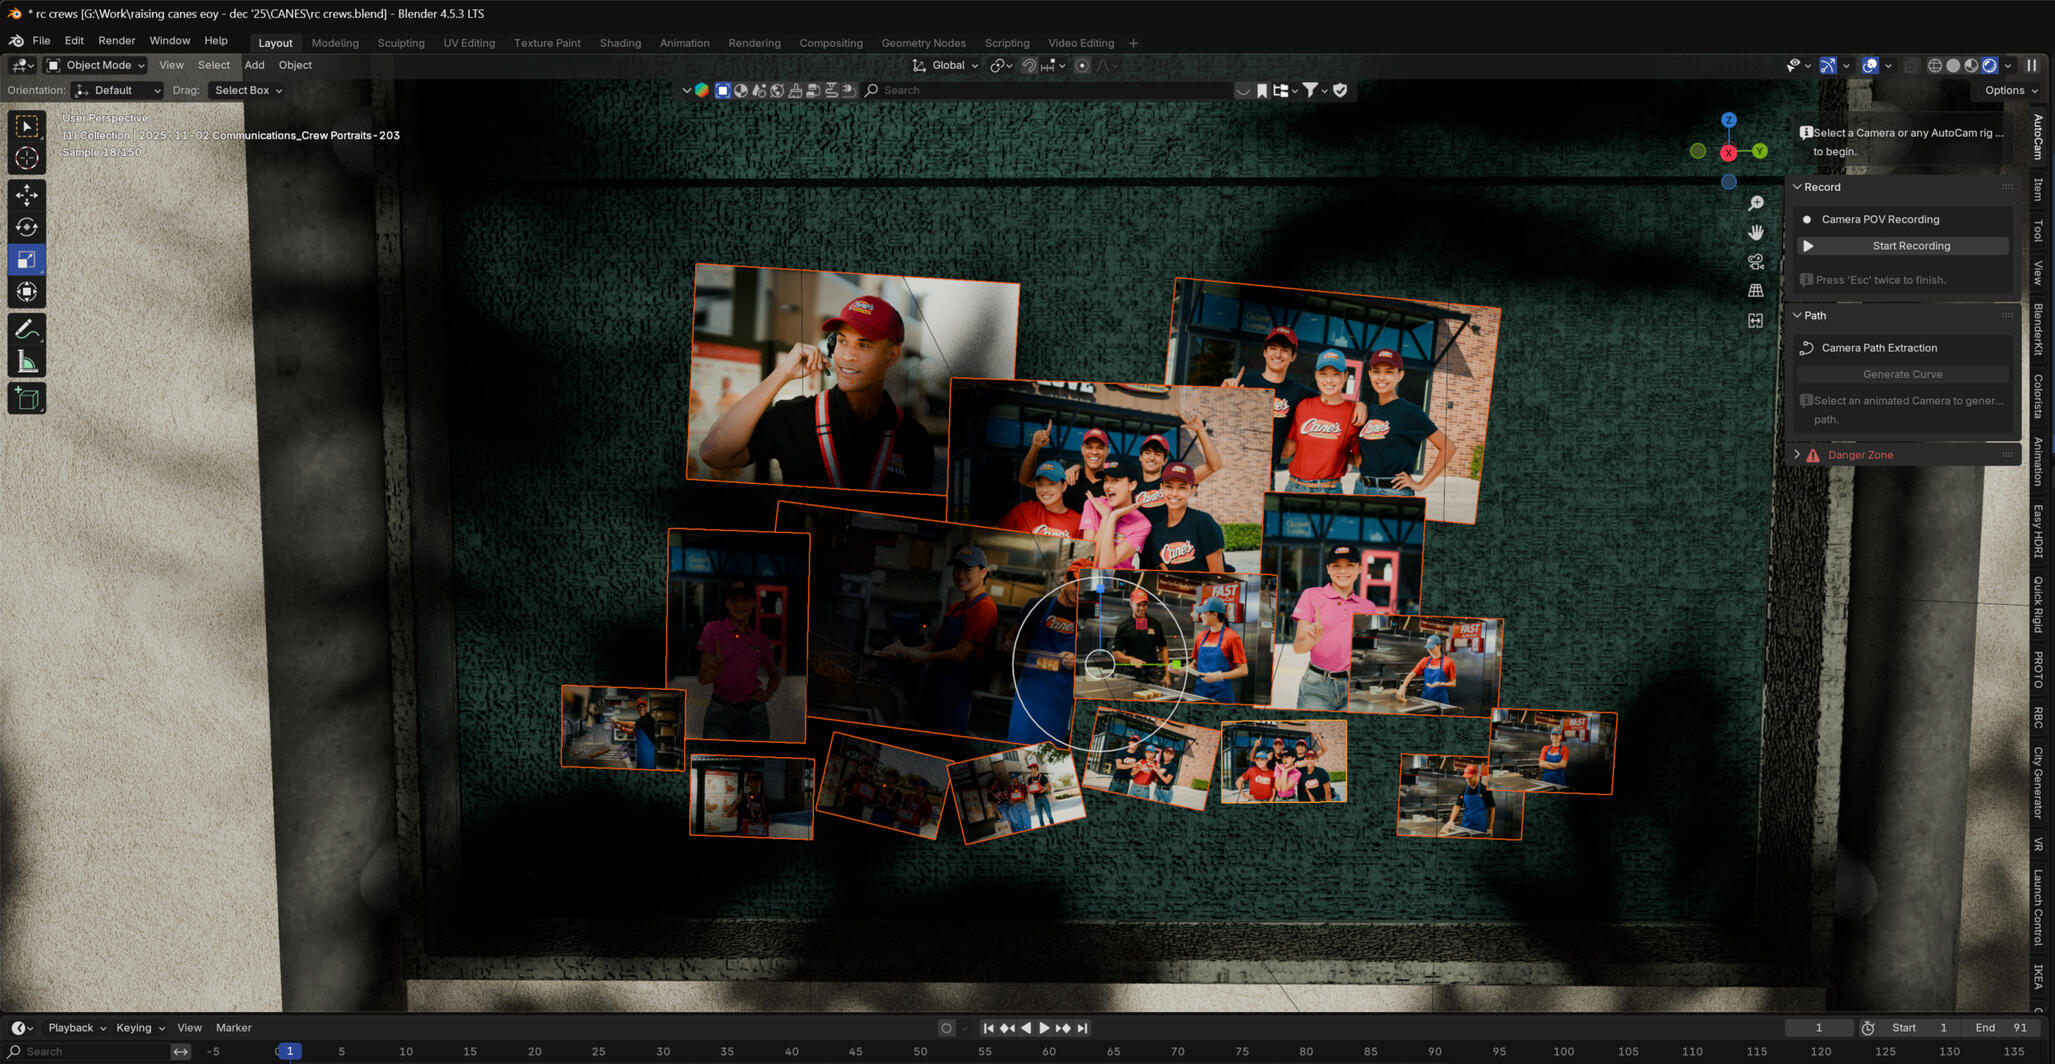This screenshot has height=1064, width=2055.
Task: Open the BlenderKit sidebar tab
Action: [2038, 327]
